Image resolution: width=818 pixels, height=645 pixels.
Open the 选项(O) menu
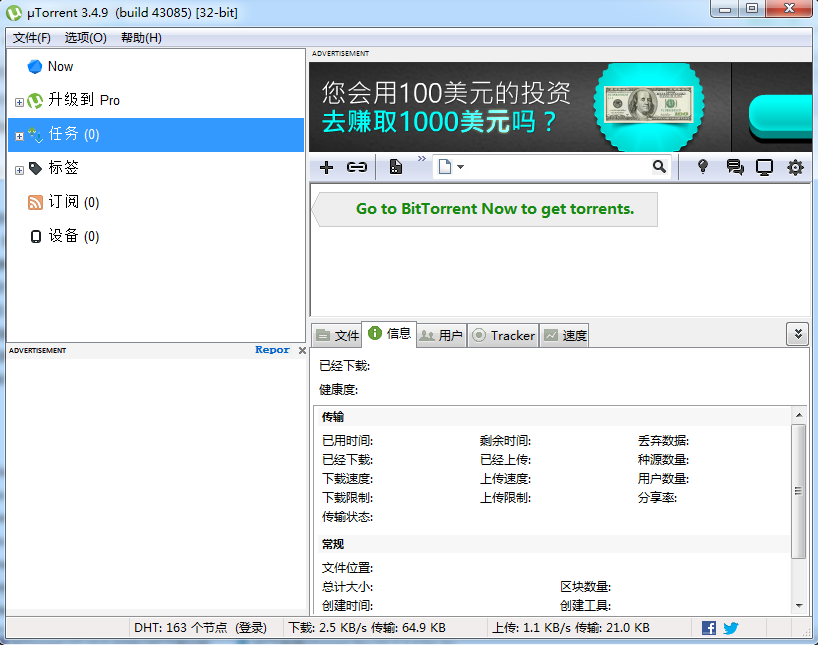(x=85, y=38)
